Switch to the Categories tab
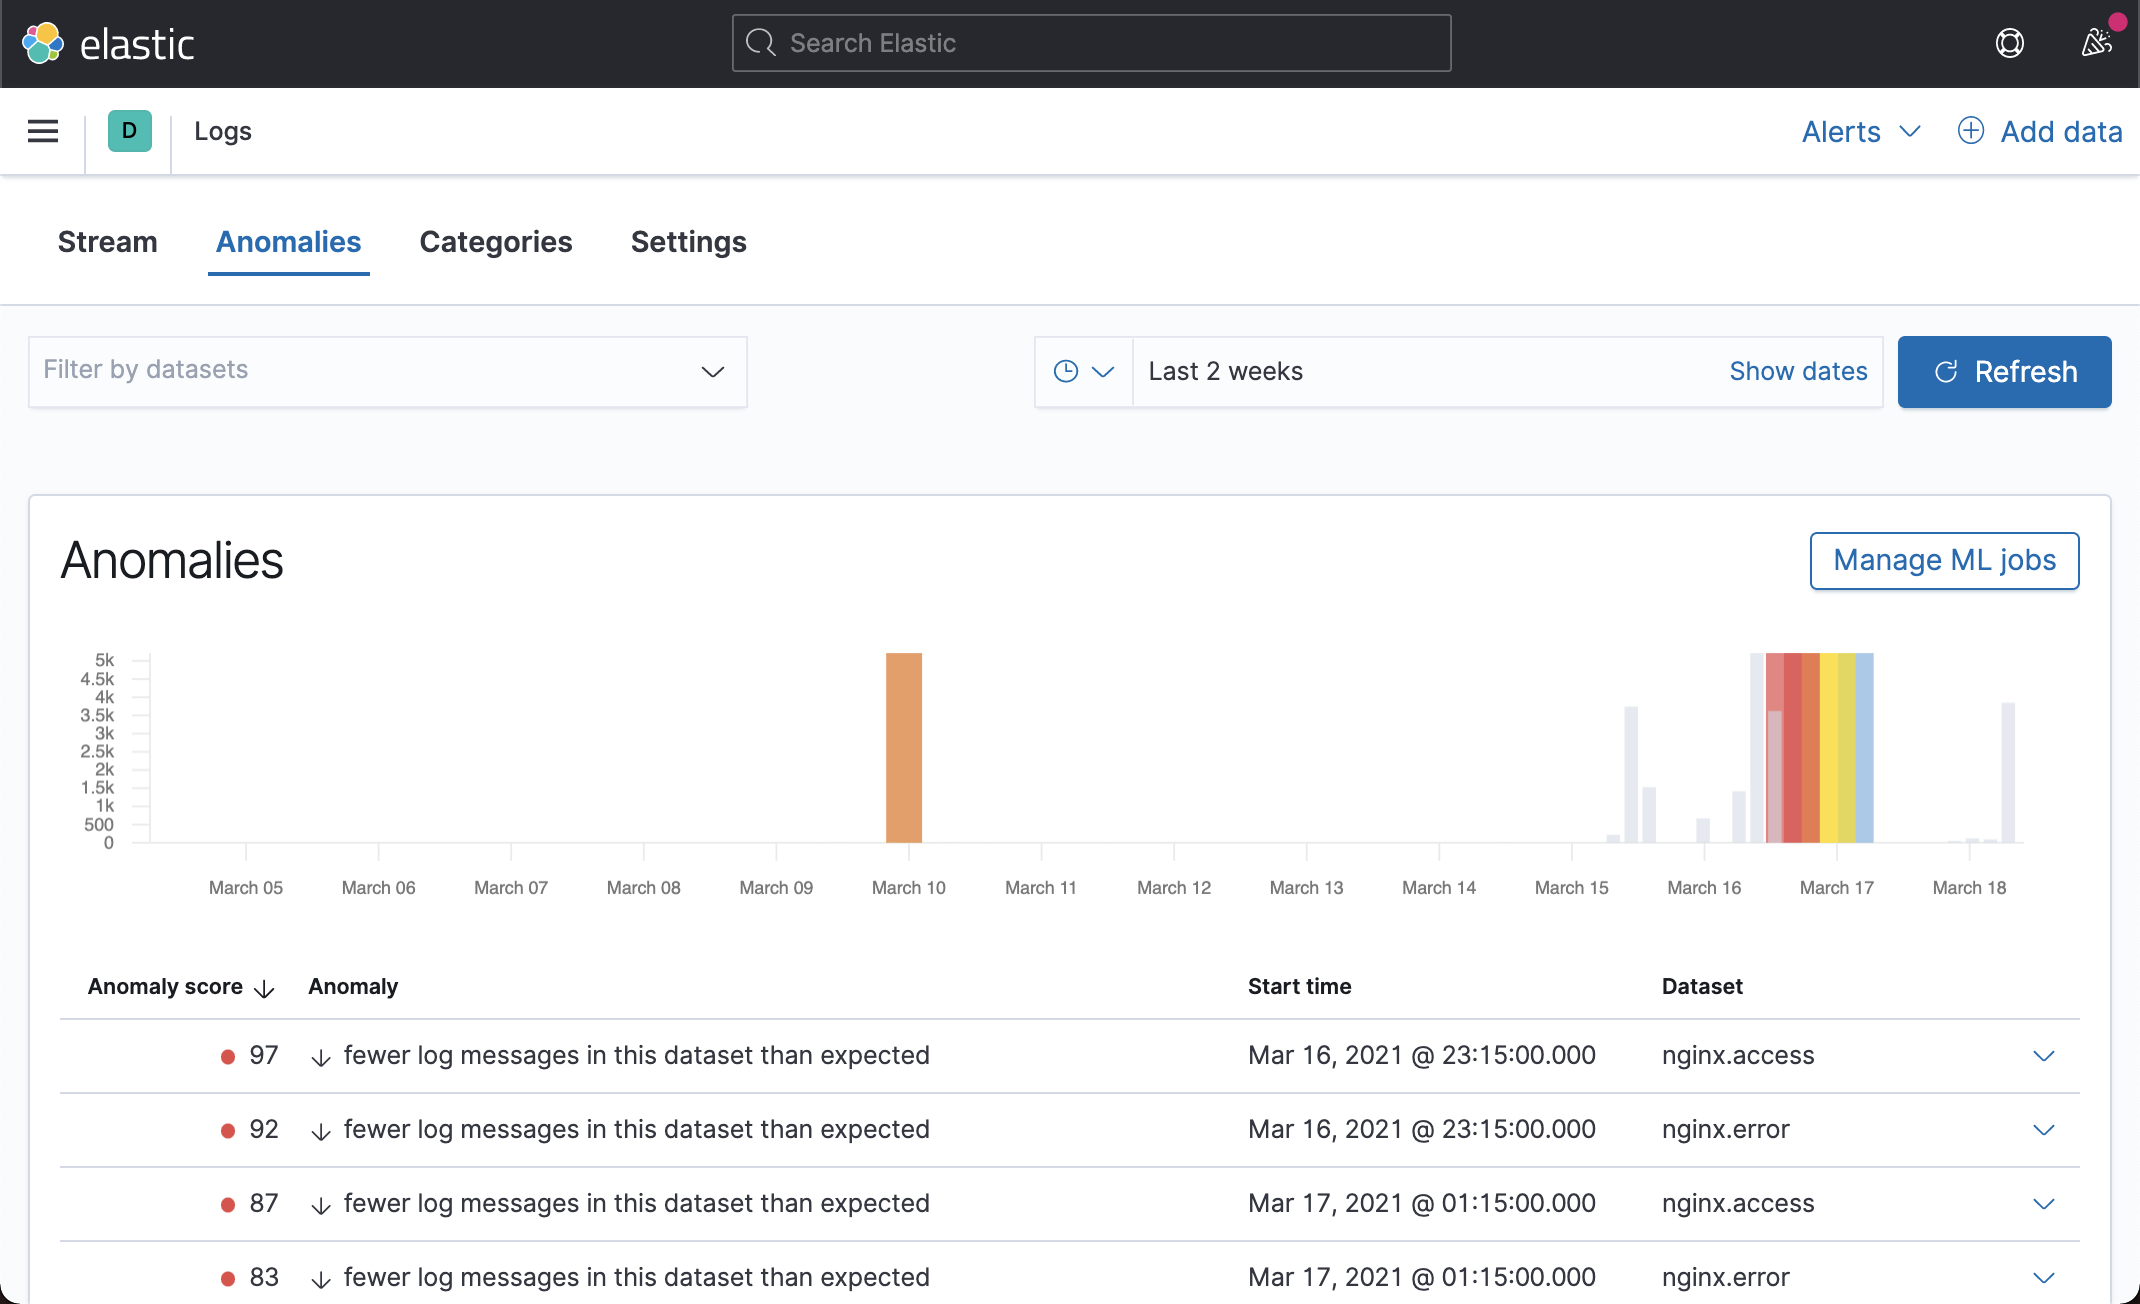This screenshot has height=1304, width=2140. [495, 242]
